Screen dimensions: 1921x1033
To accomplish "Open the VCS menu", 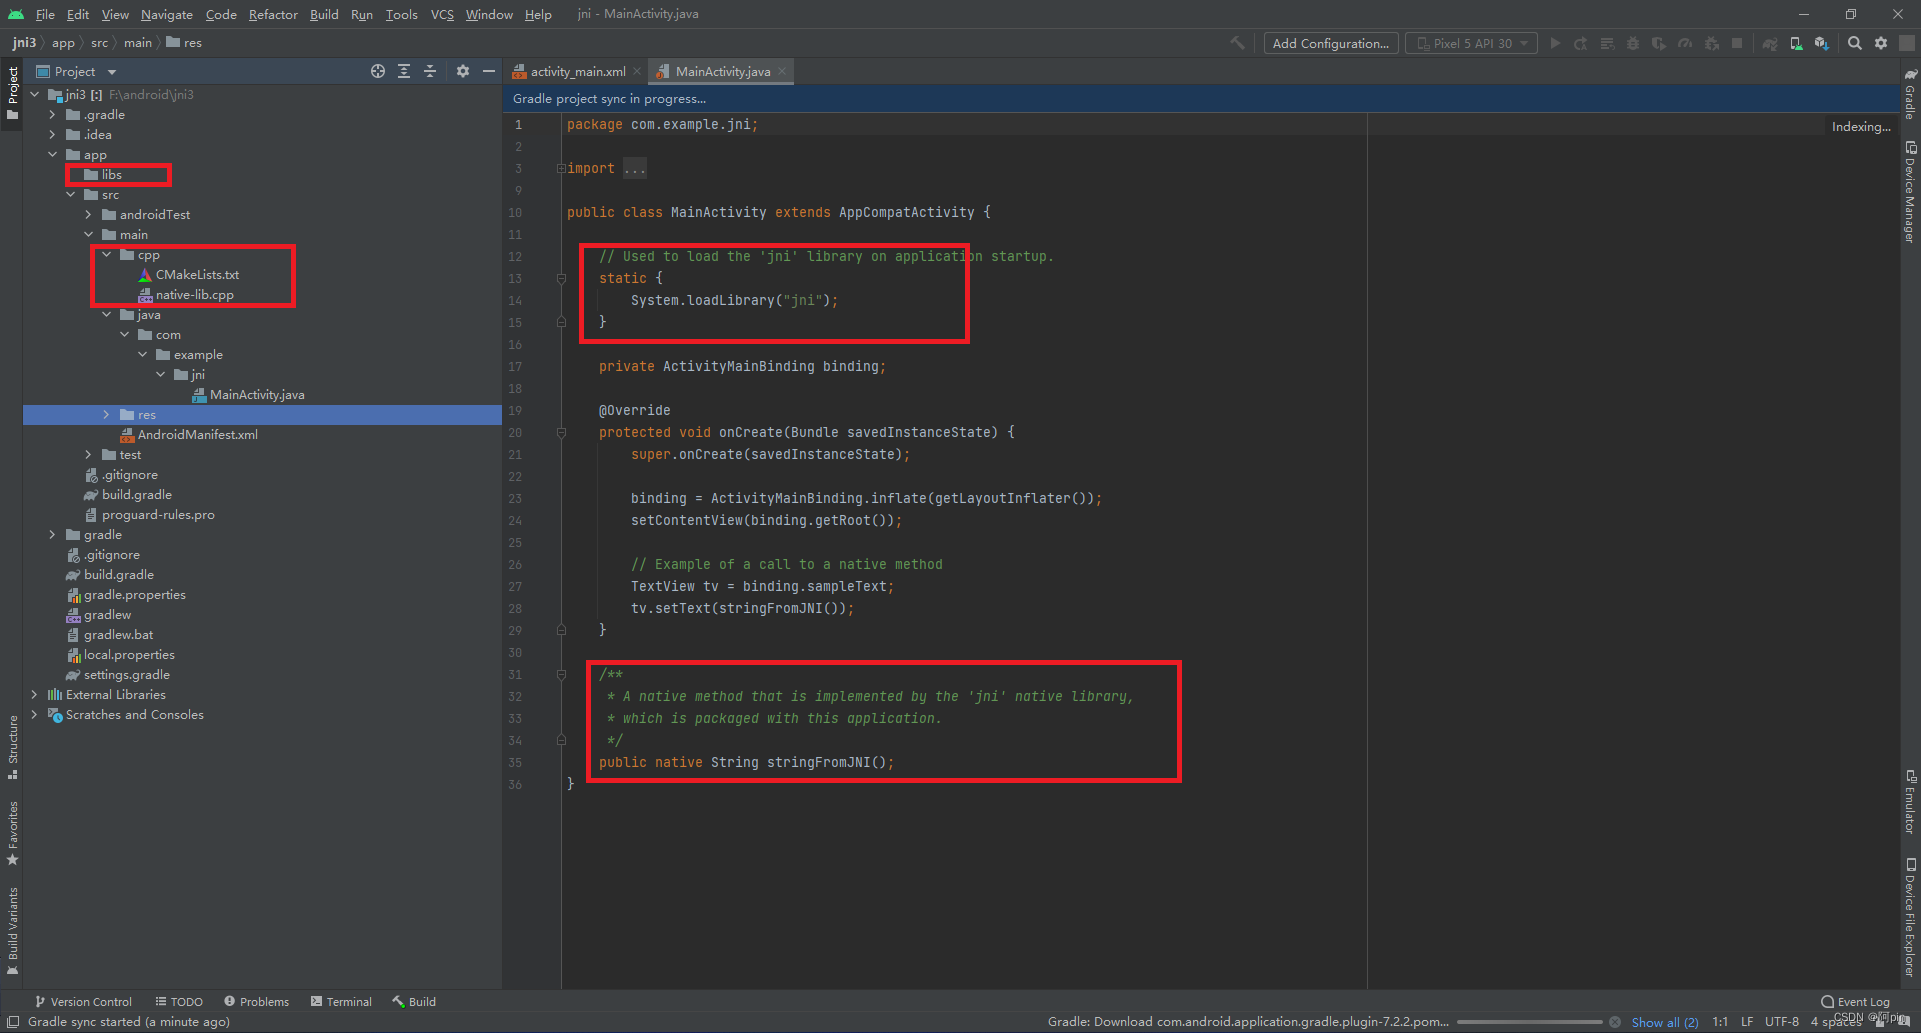I will point(442,14).
